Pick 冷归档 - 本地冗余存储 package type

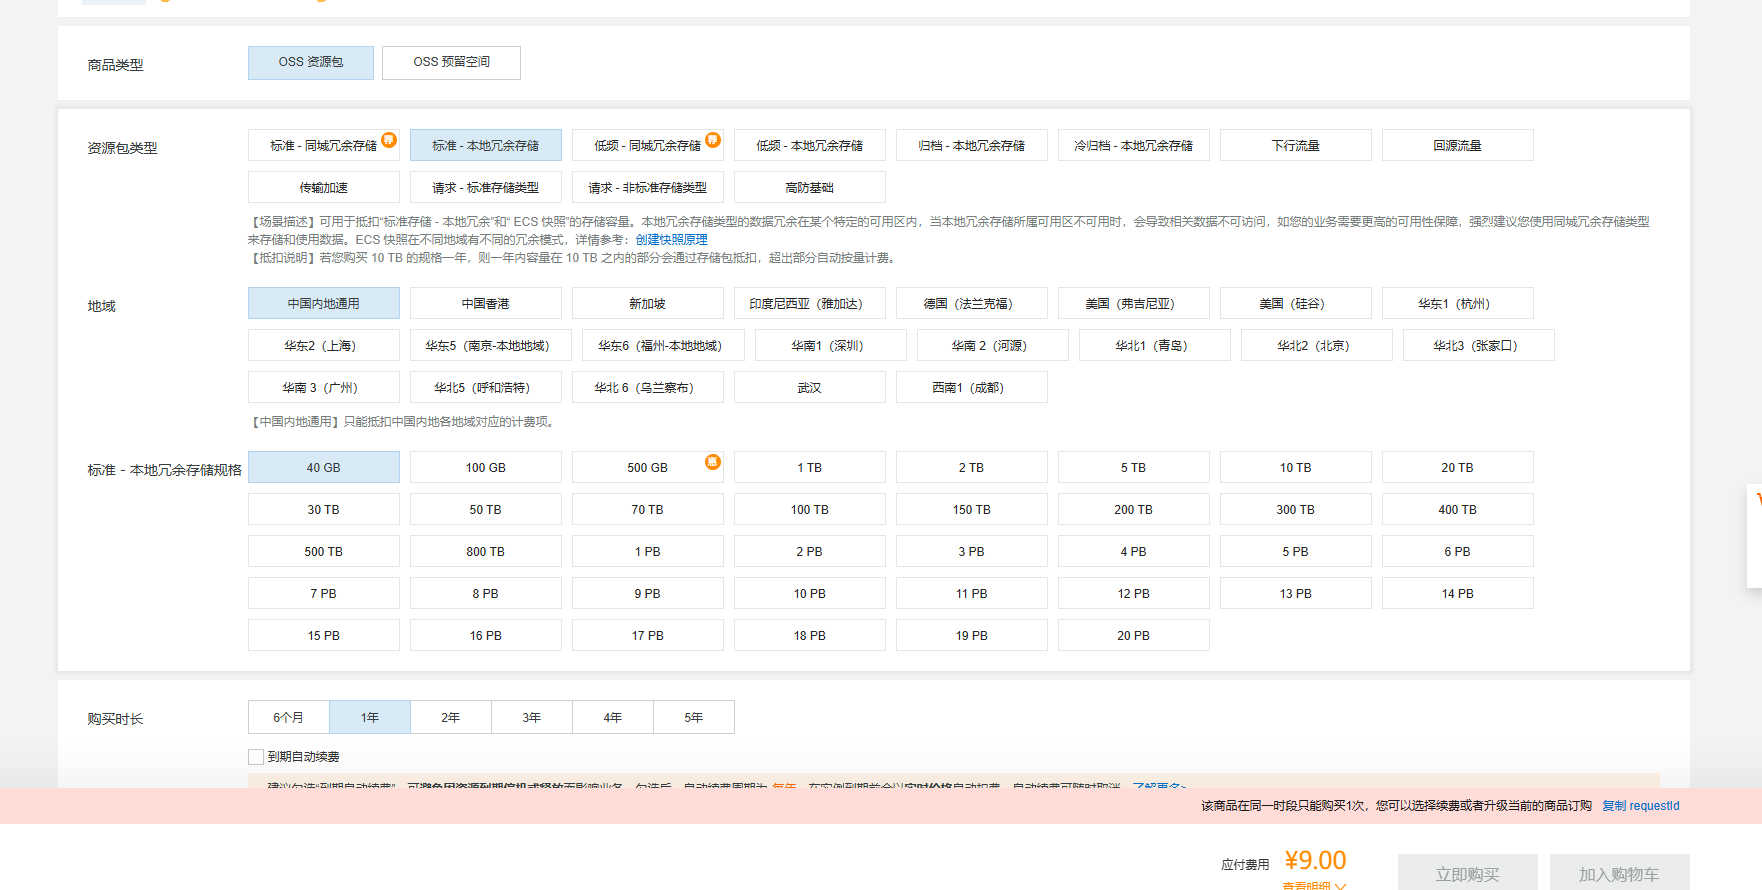point(1134,146)
